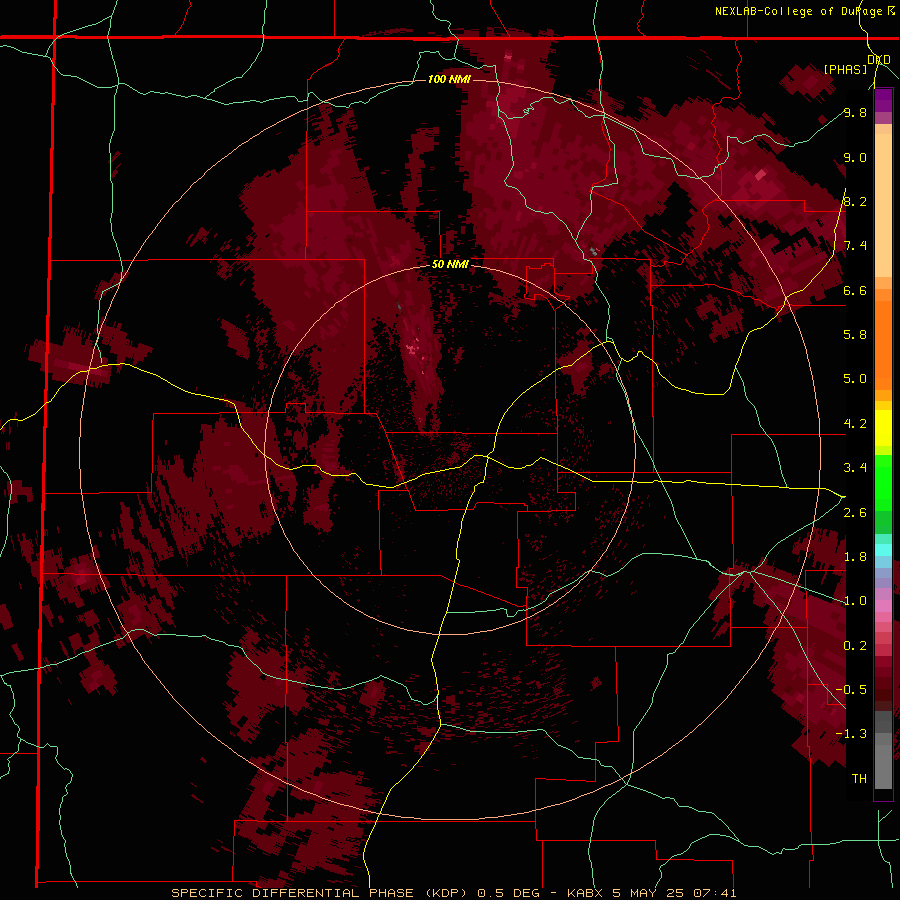Click the cyan band in the color scale
This screenshot has width=900, height=900.
coord(883,549)
